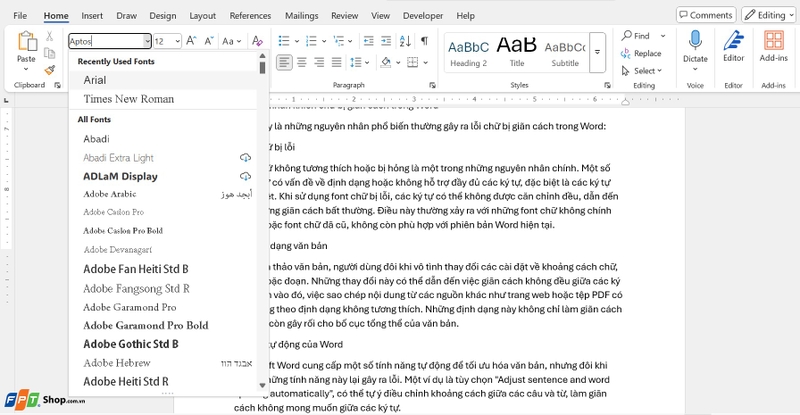Switch to the Design tab
The height and width of the screenshot is (415, 800).
coord(163,16)
